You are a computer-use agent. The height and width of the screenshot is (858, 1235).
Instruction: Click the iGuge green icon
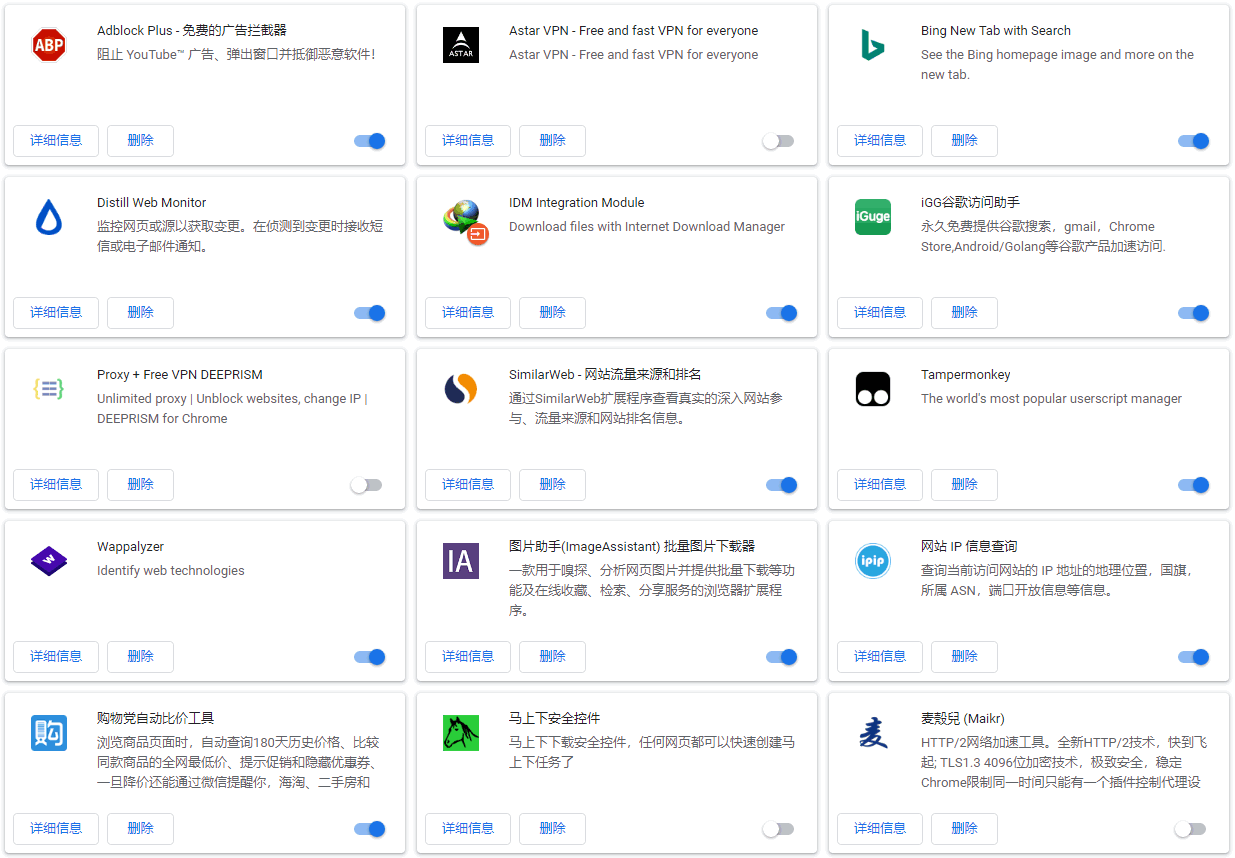(x=873, y=217)
